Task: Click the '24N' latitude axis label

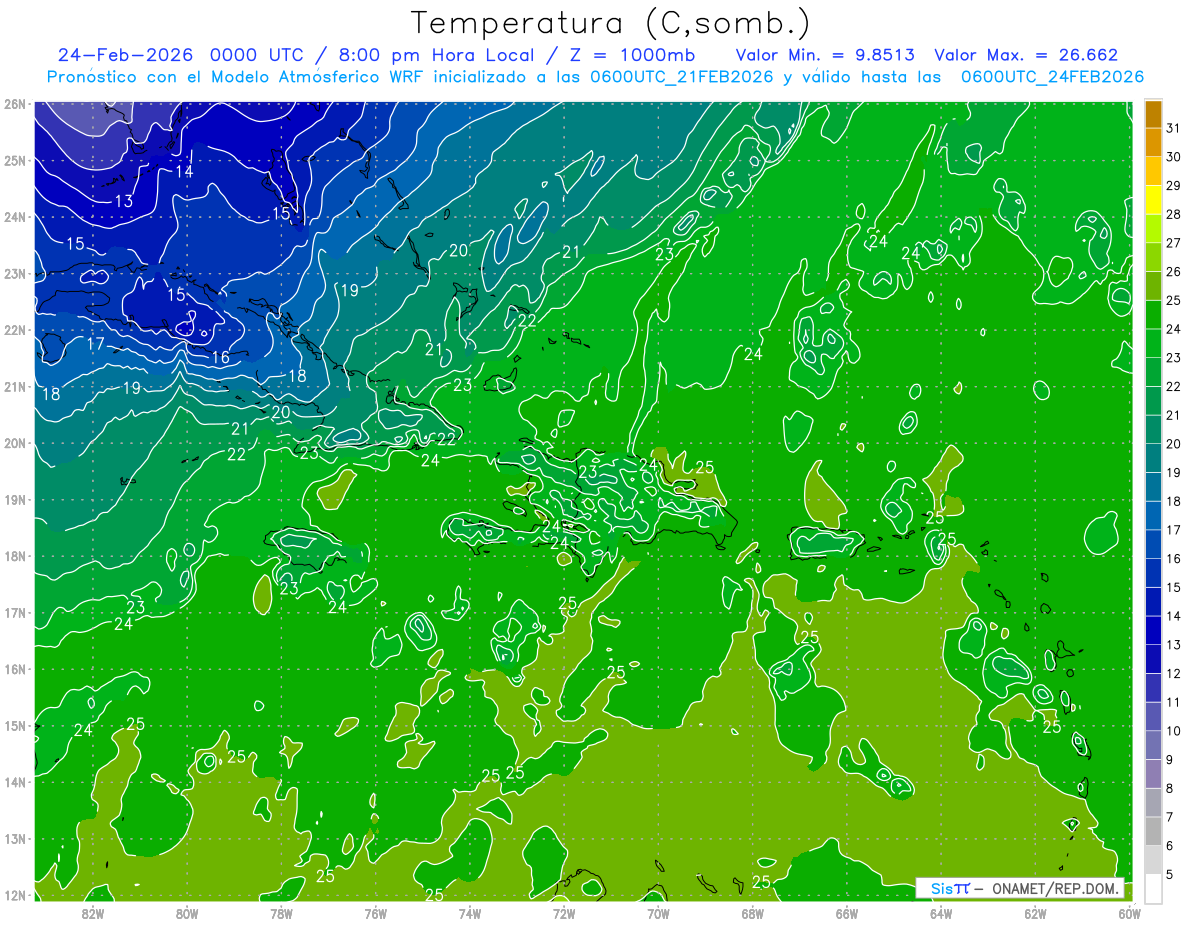Action: (x=14, y=216)
